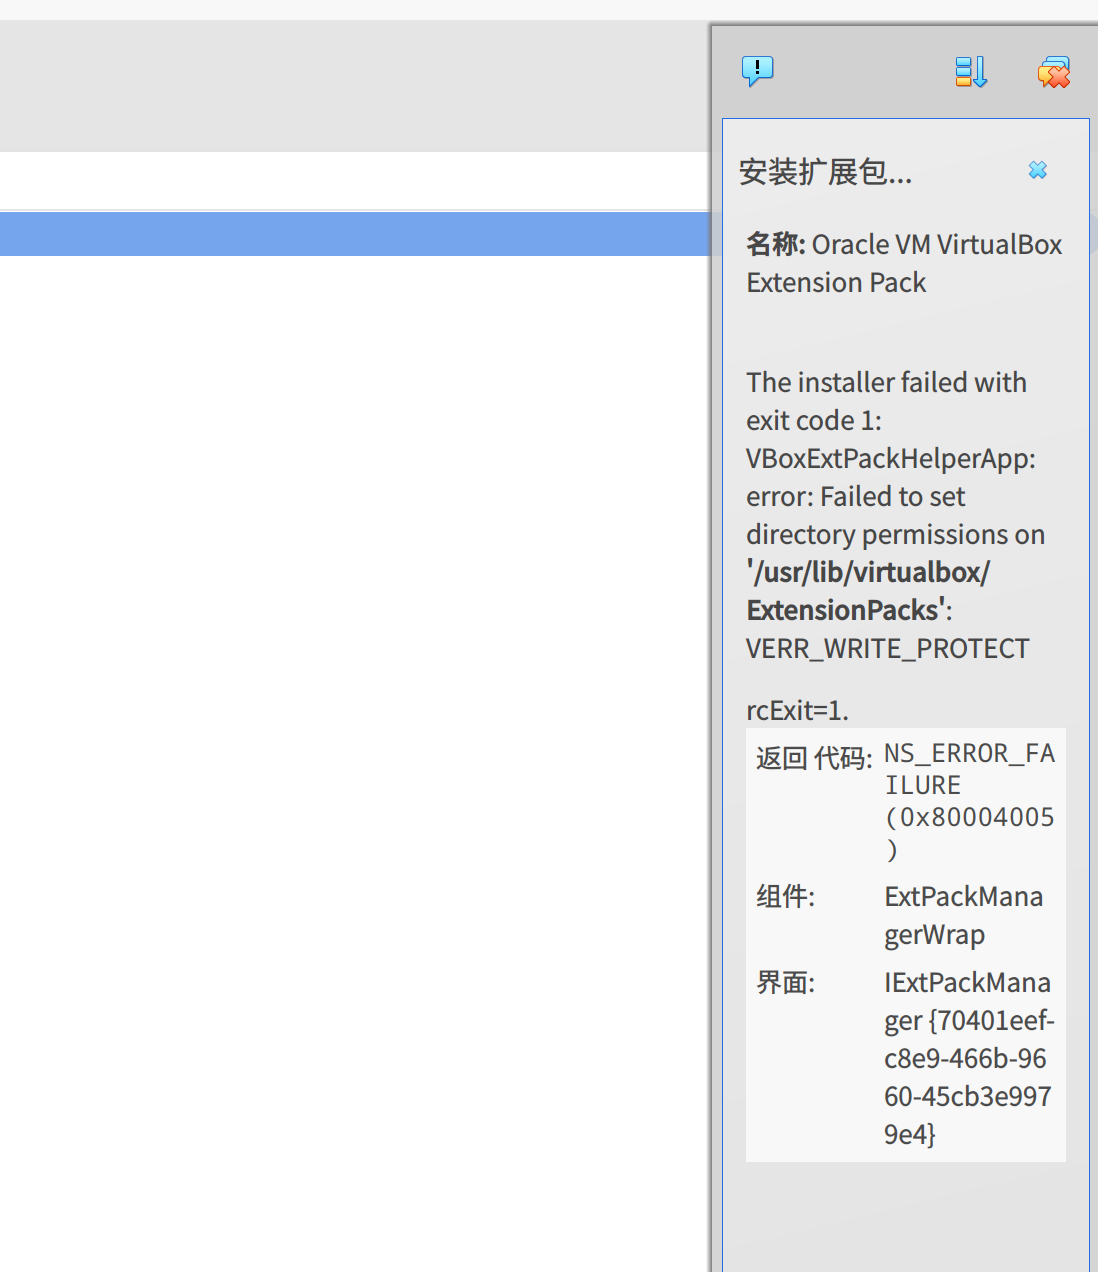Click the 'The installer failed with exit code 1' message
This screenshot has height=1272, width=1098.
point(887,401)
